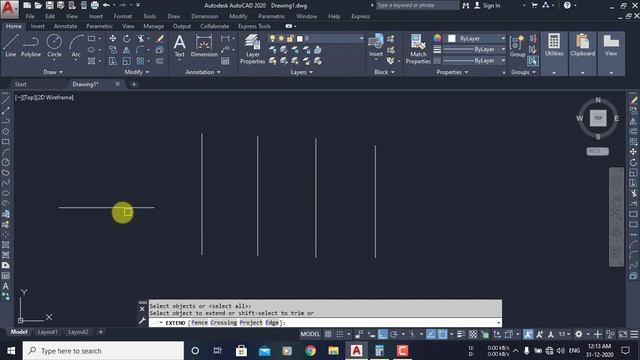Click the Project option in command line
The height and width of the screenshot is (360, 640).
tap(251, 322)
